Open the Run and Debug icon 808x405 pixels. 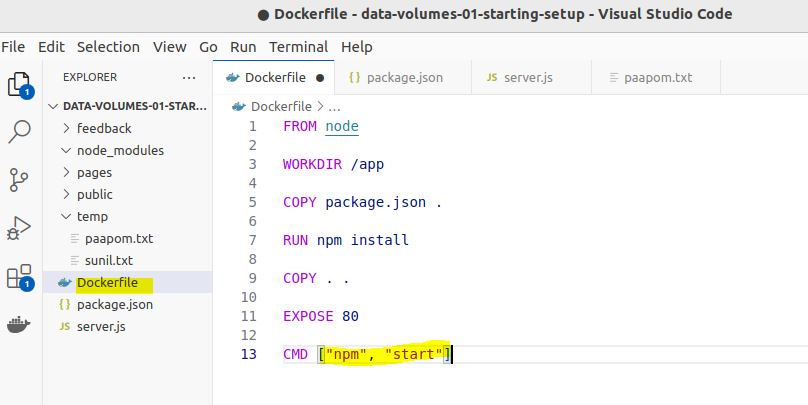(19, 228)
